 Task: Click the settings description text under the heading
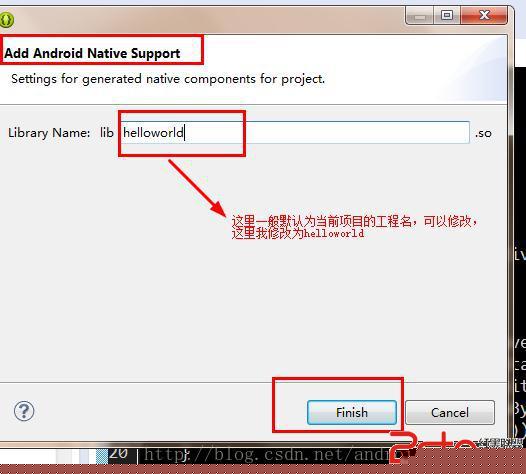pyautogui.click(x=168, y=79)
